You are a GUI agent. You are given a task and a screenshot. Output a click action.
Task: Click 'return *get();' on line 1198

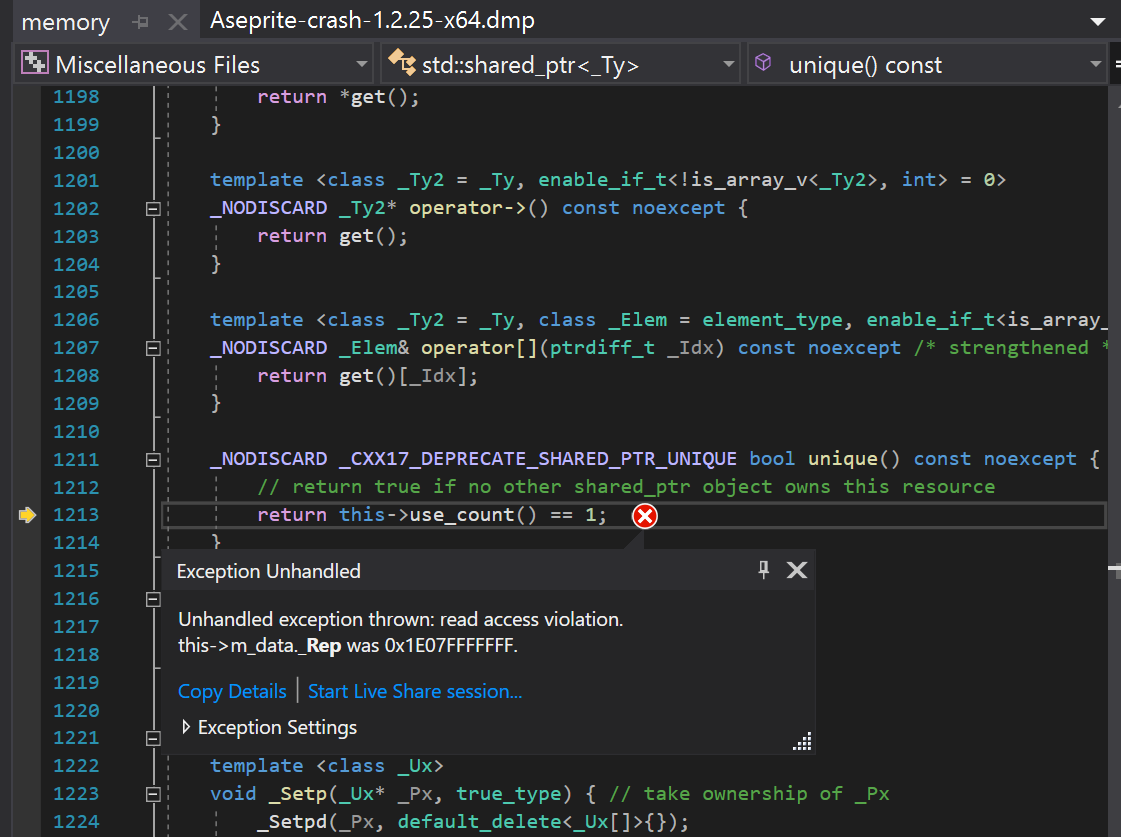pos(338,96)
